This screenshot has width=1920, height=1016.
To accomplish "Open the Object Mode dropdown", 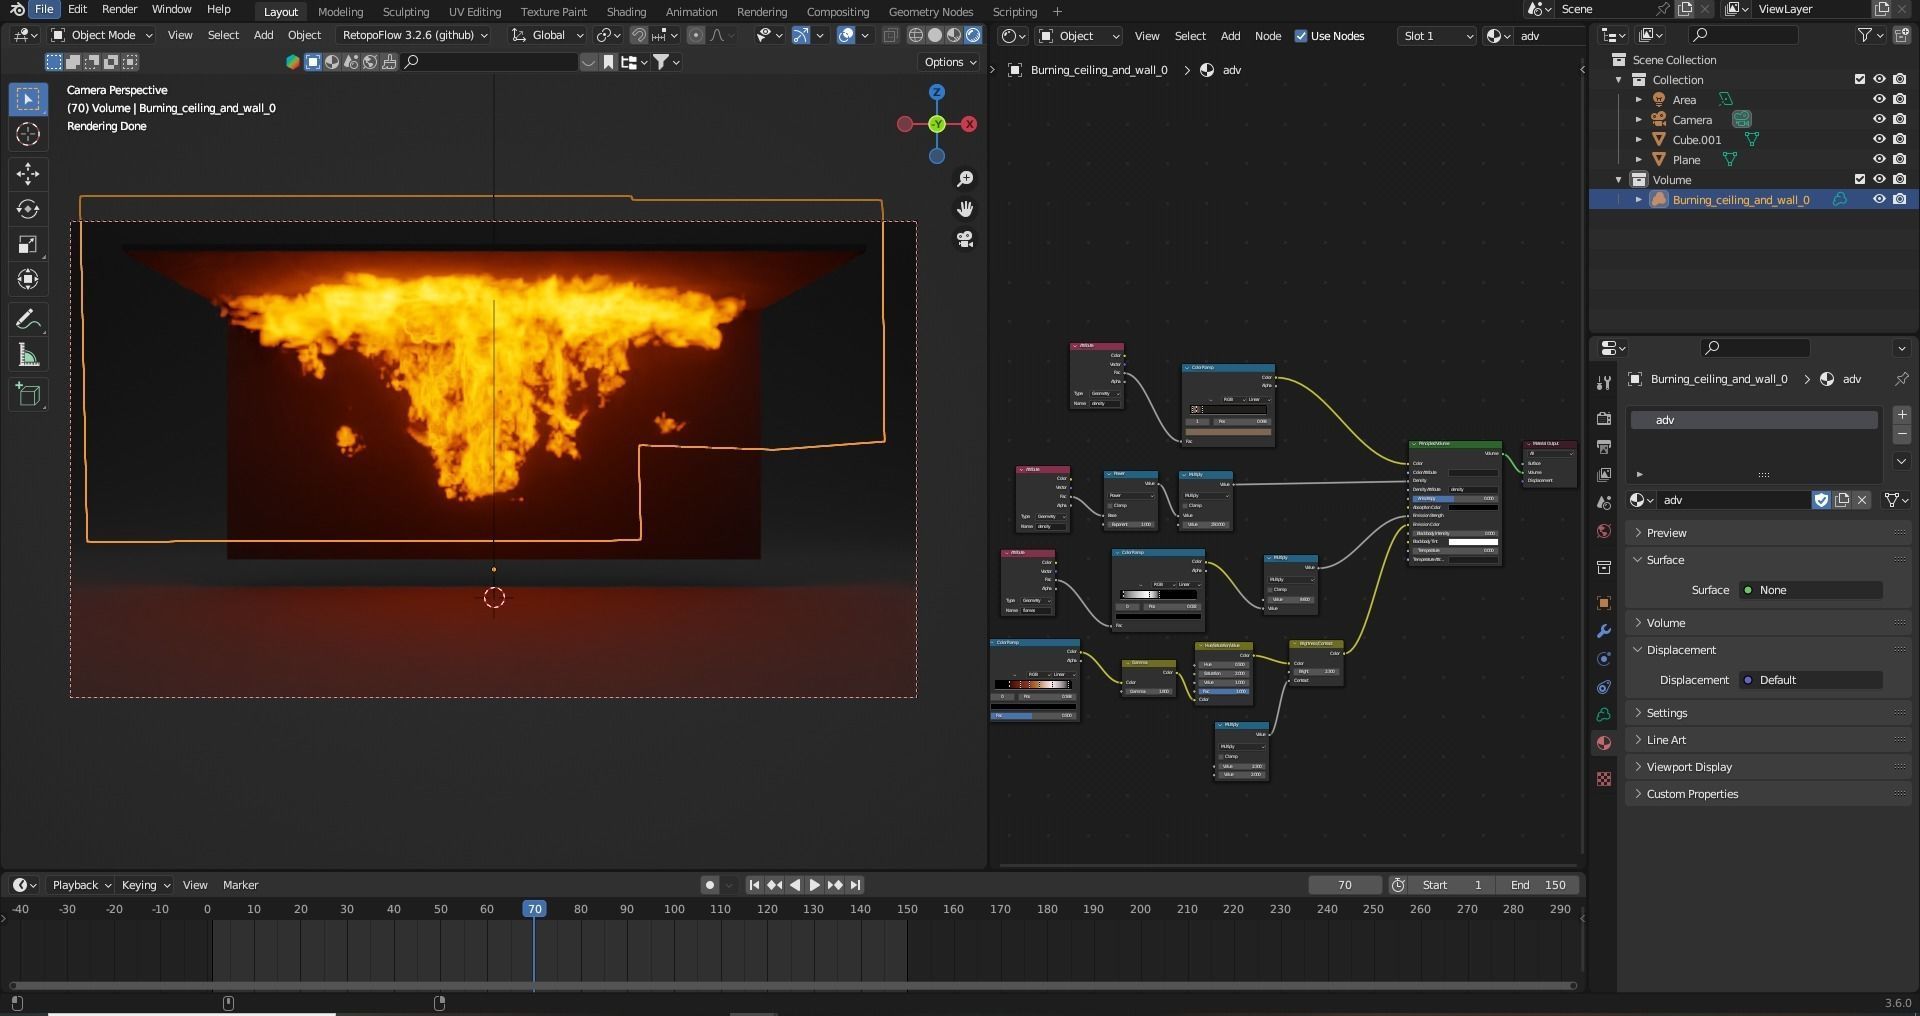I will 102,35.
